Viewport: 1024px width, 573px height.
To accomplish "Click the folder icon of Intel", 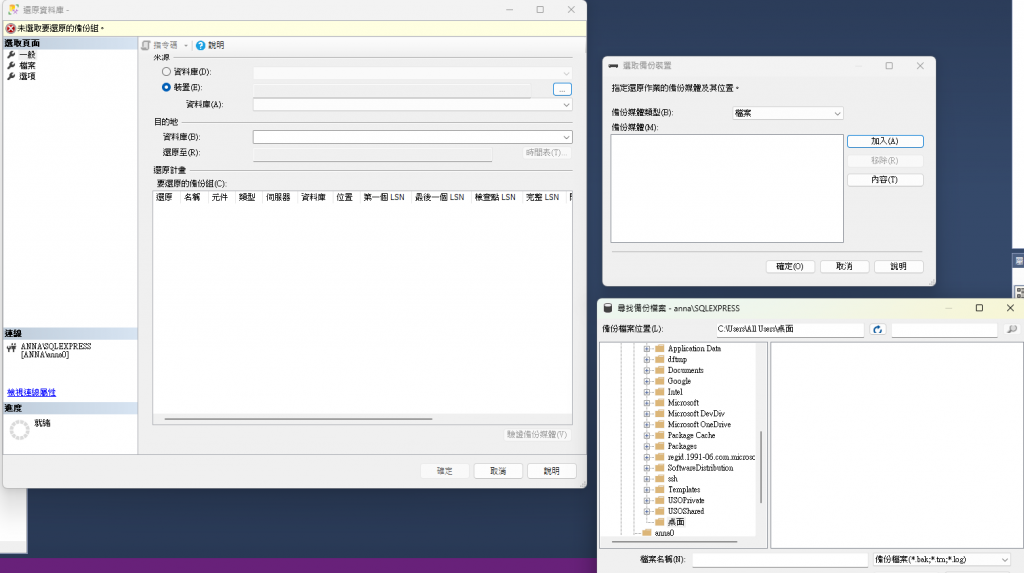I will (660, 392).
